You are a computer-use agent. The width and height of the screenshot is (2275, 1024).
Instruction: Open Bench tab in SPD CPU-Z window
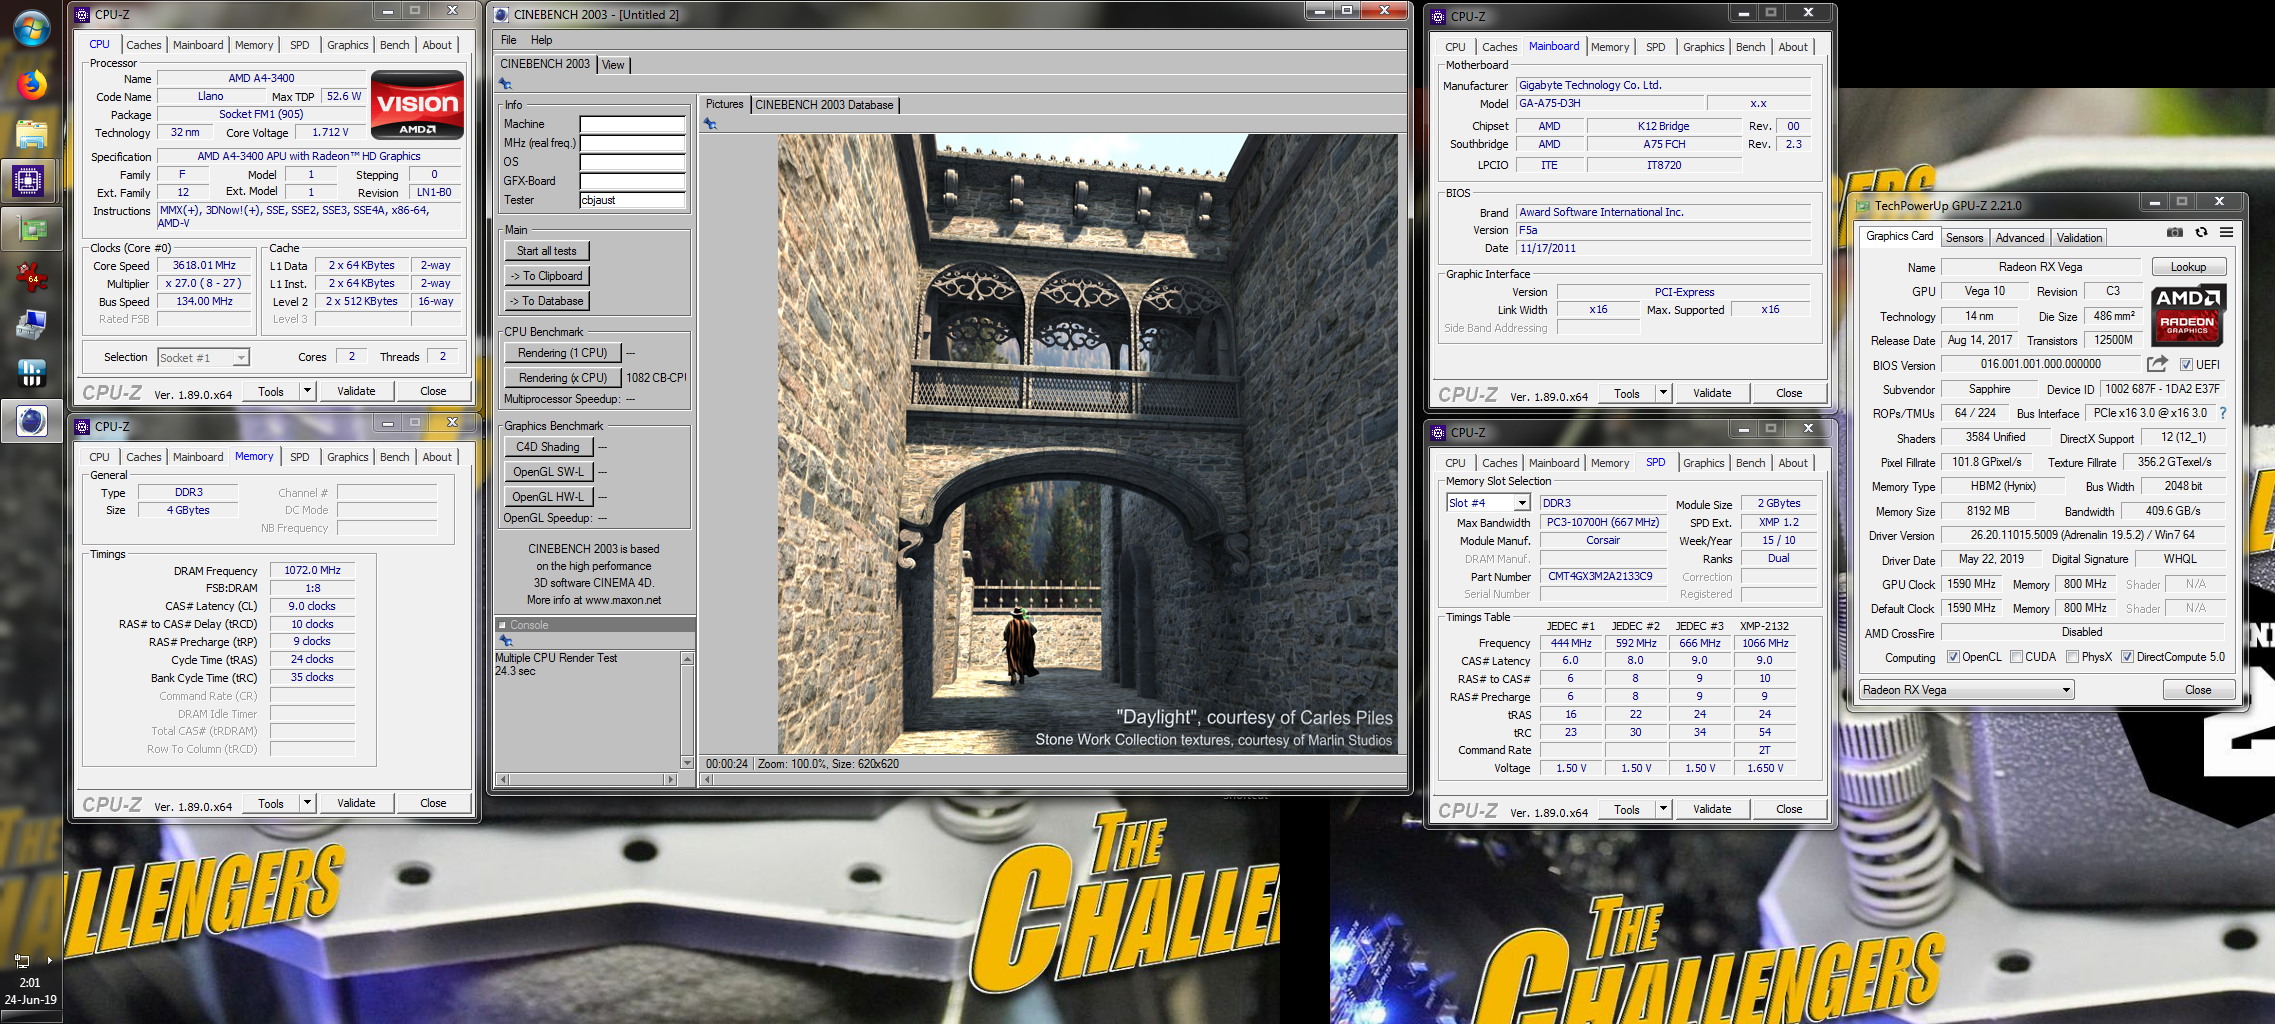tap(1750, 463)
